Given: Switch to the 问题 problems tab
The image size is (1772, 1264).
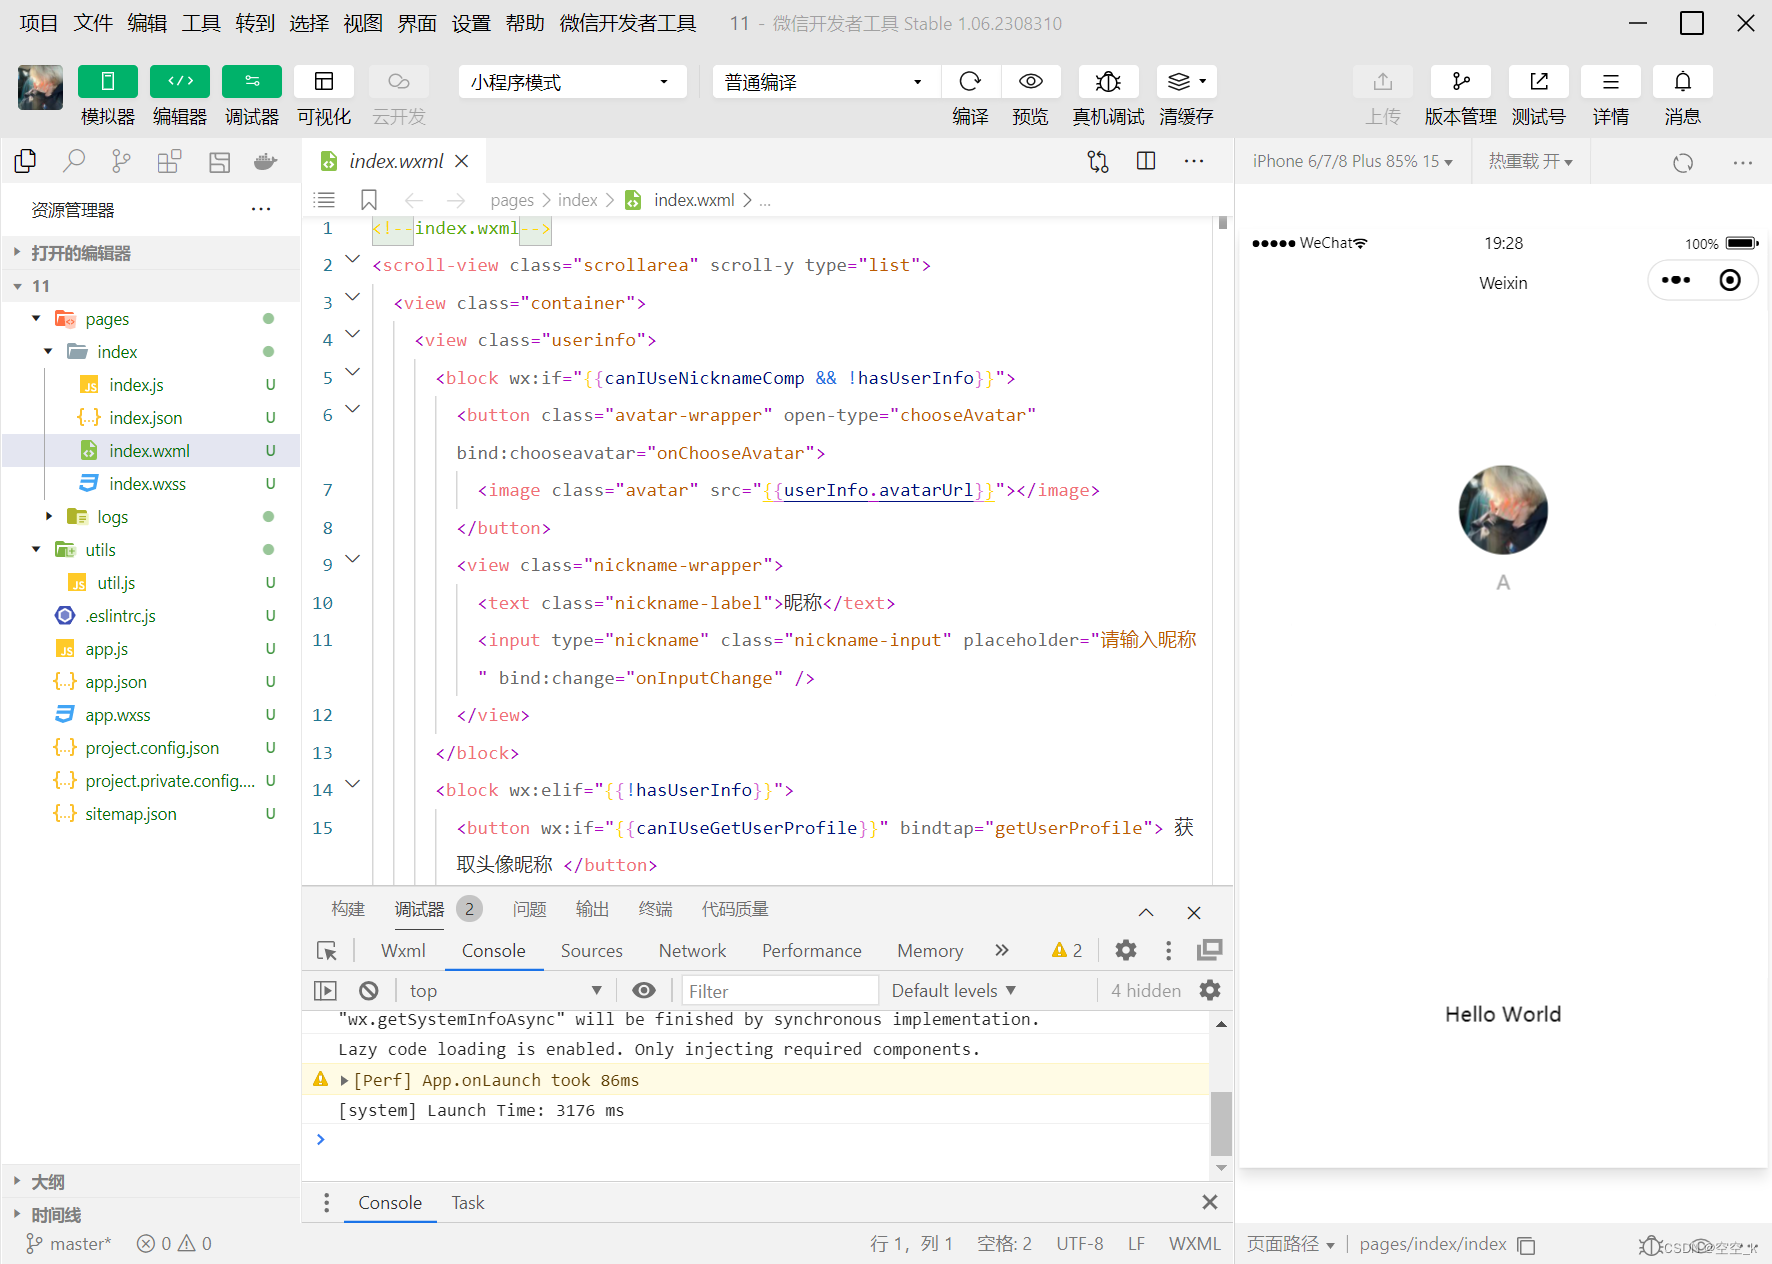Looking at the screenshot, I should pos(529,909).
